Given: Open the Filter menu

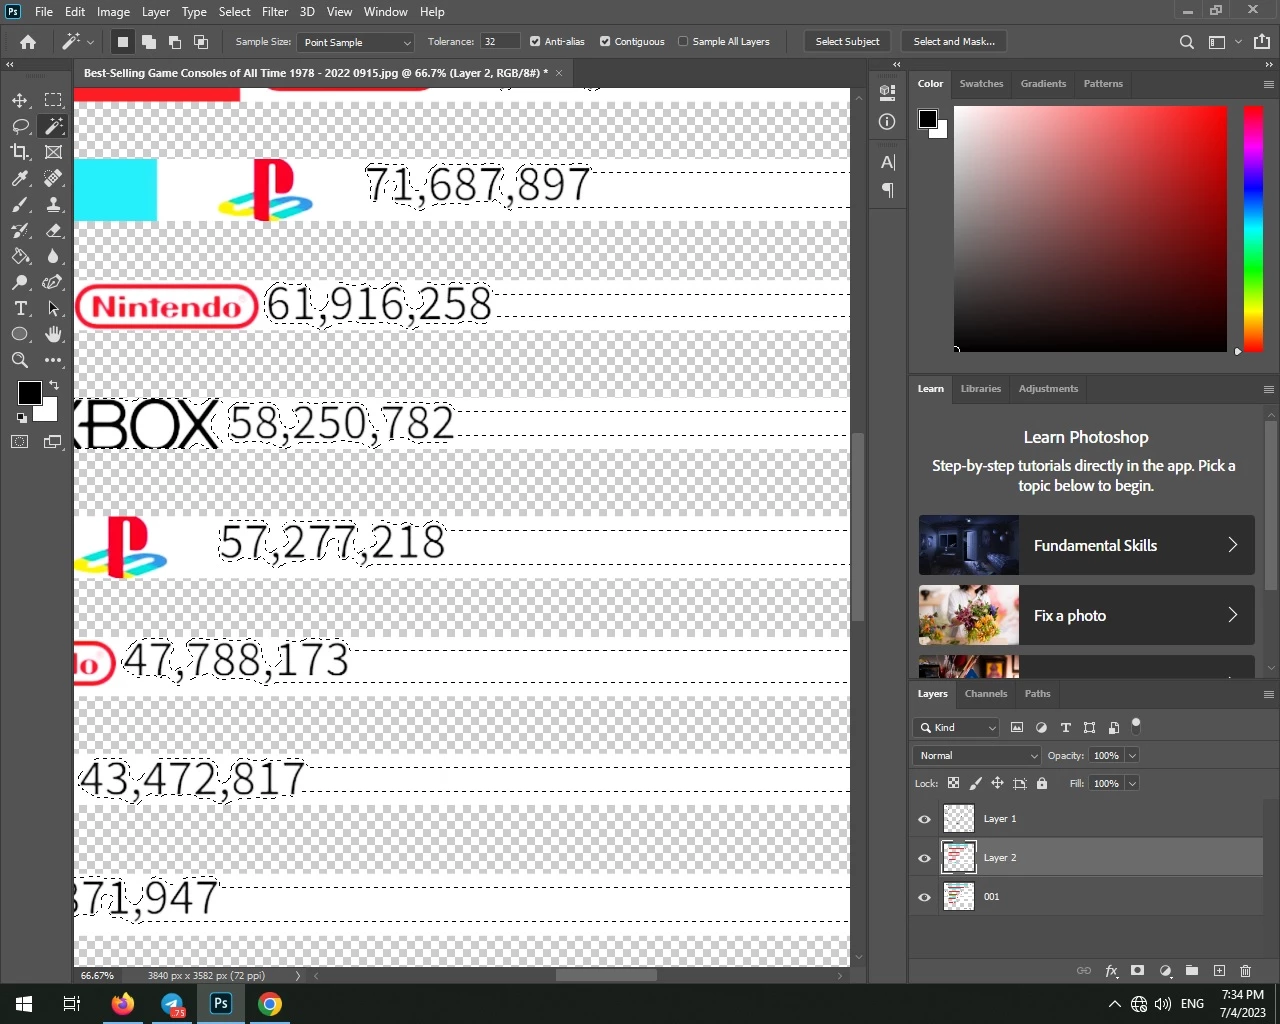Looking at the screenshot, I should (x=275, y=12).
